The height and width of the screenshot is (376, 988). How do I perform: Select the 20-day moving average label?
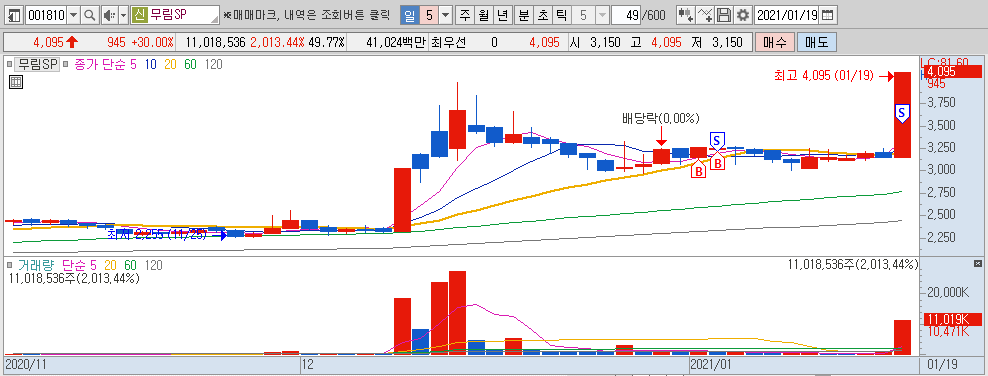[170, 64]
